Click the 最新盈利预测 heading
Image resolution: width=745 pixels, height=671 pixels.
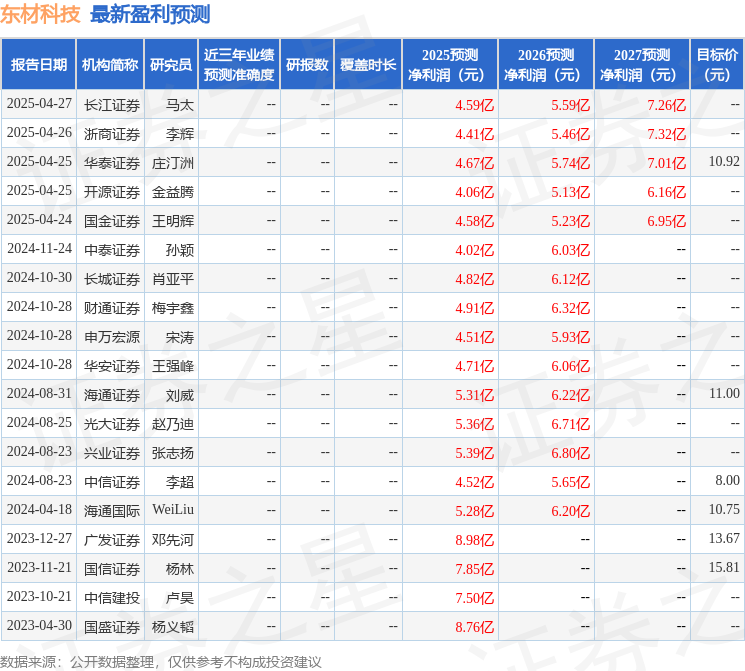(150, 14)
